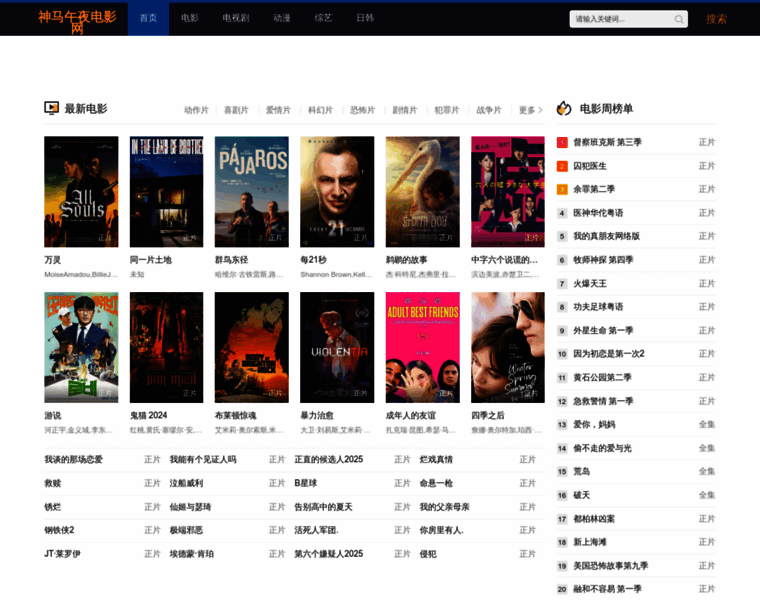Open the 游说 movie poster
Screen dimensions: 760x600
pyautogui.click(x=81, y=347)
